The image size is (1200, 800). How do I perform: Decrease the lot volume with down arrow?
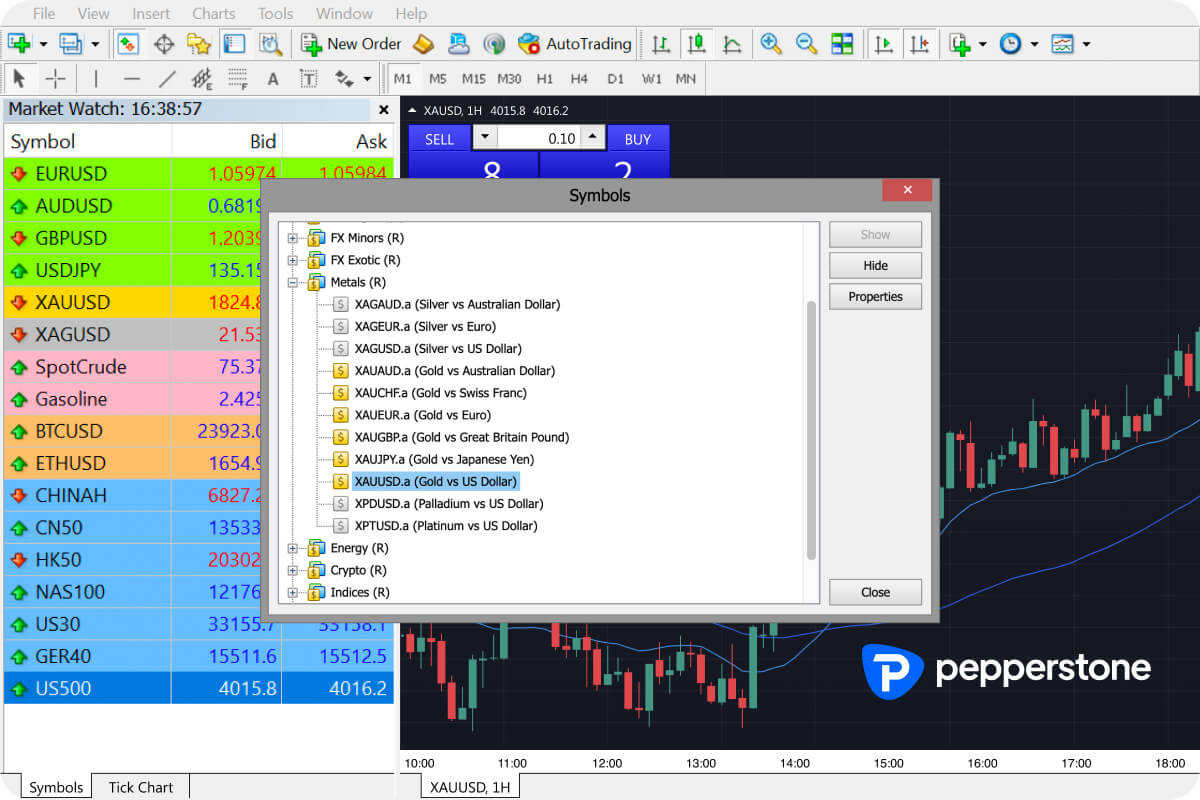coord(484,138)
